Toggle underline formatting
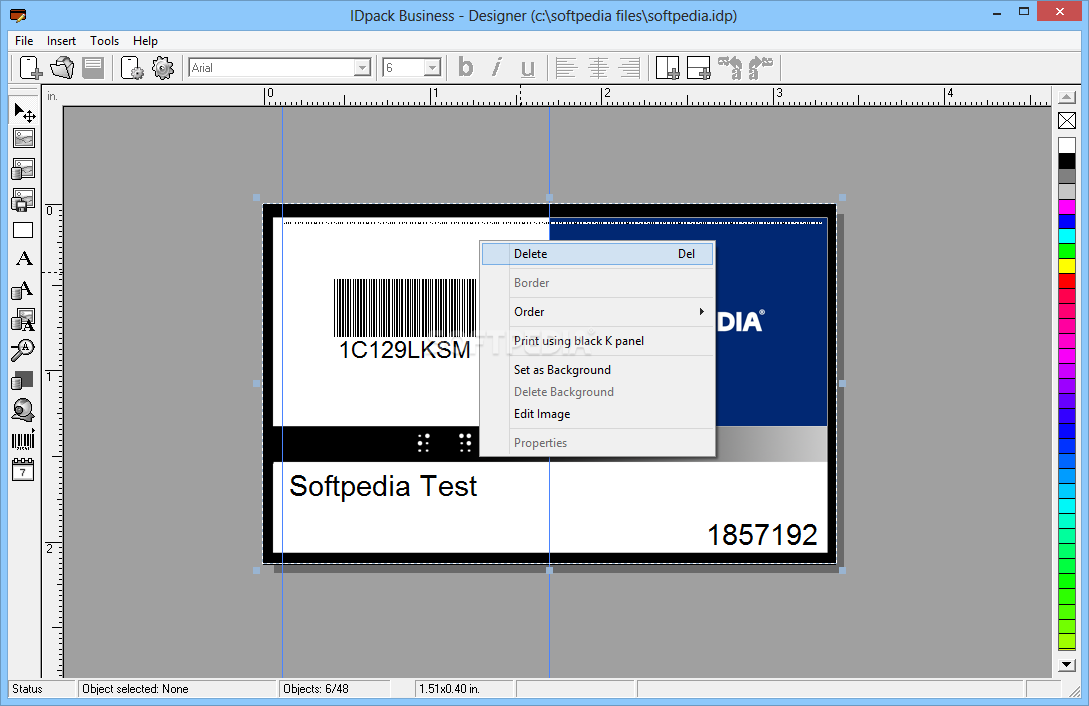 pos(527,67)
